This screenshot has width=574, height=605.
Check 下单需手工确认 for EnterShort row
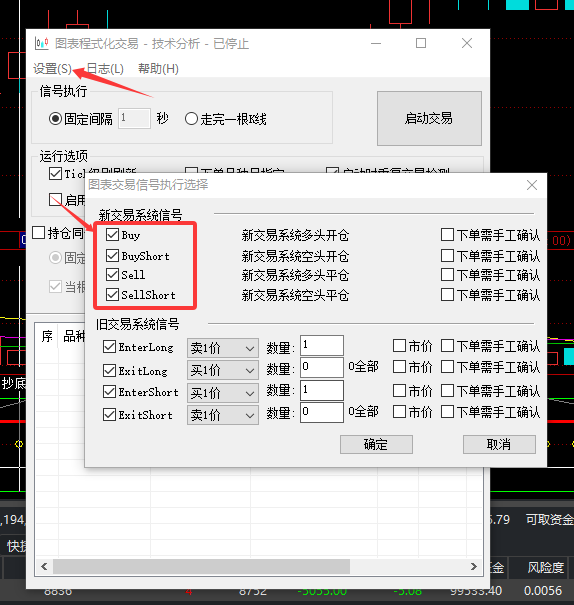(447, 390)
